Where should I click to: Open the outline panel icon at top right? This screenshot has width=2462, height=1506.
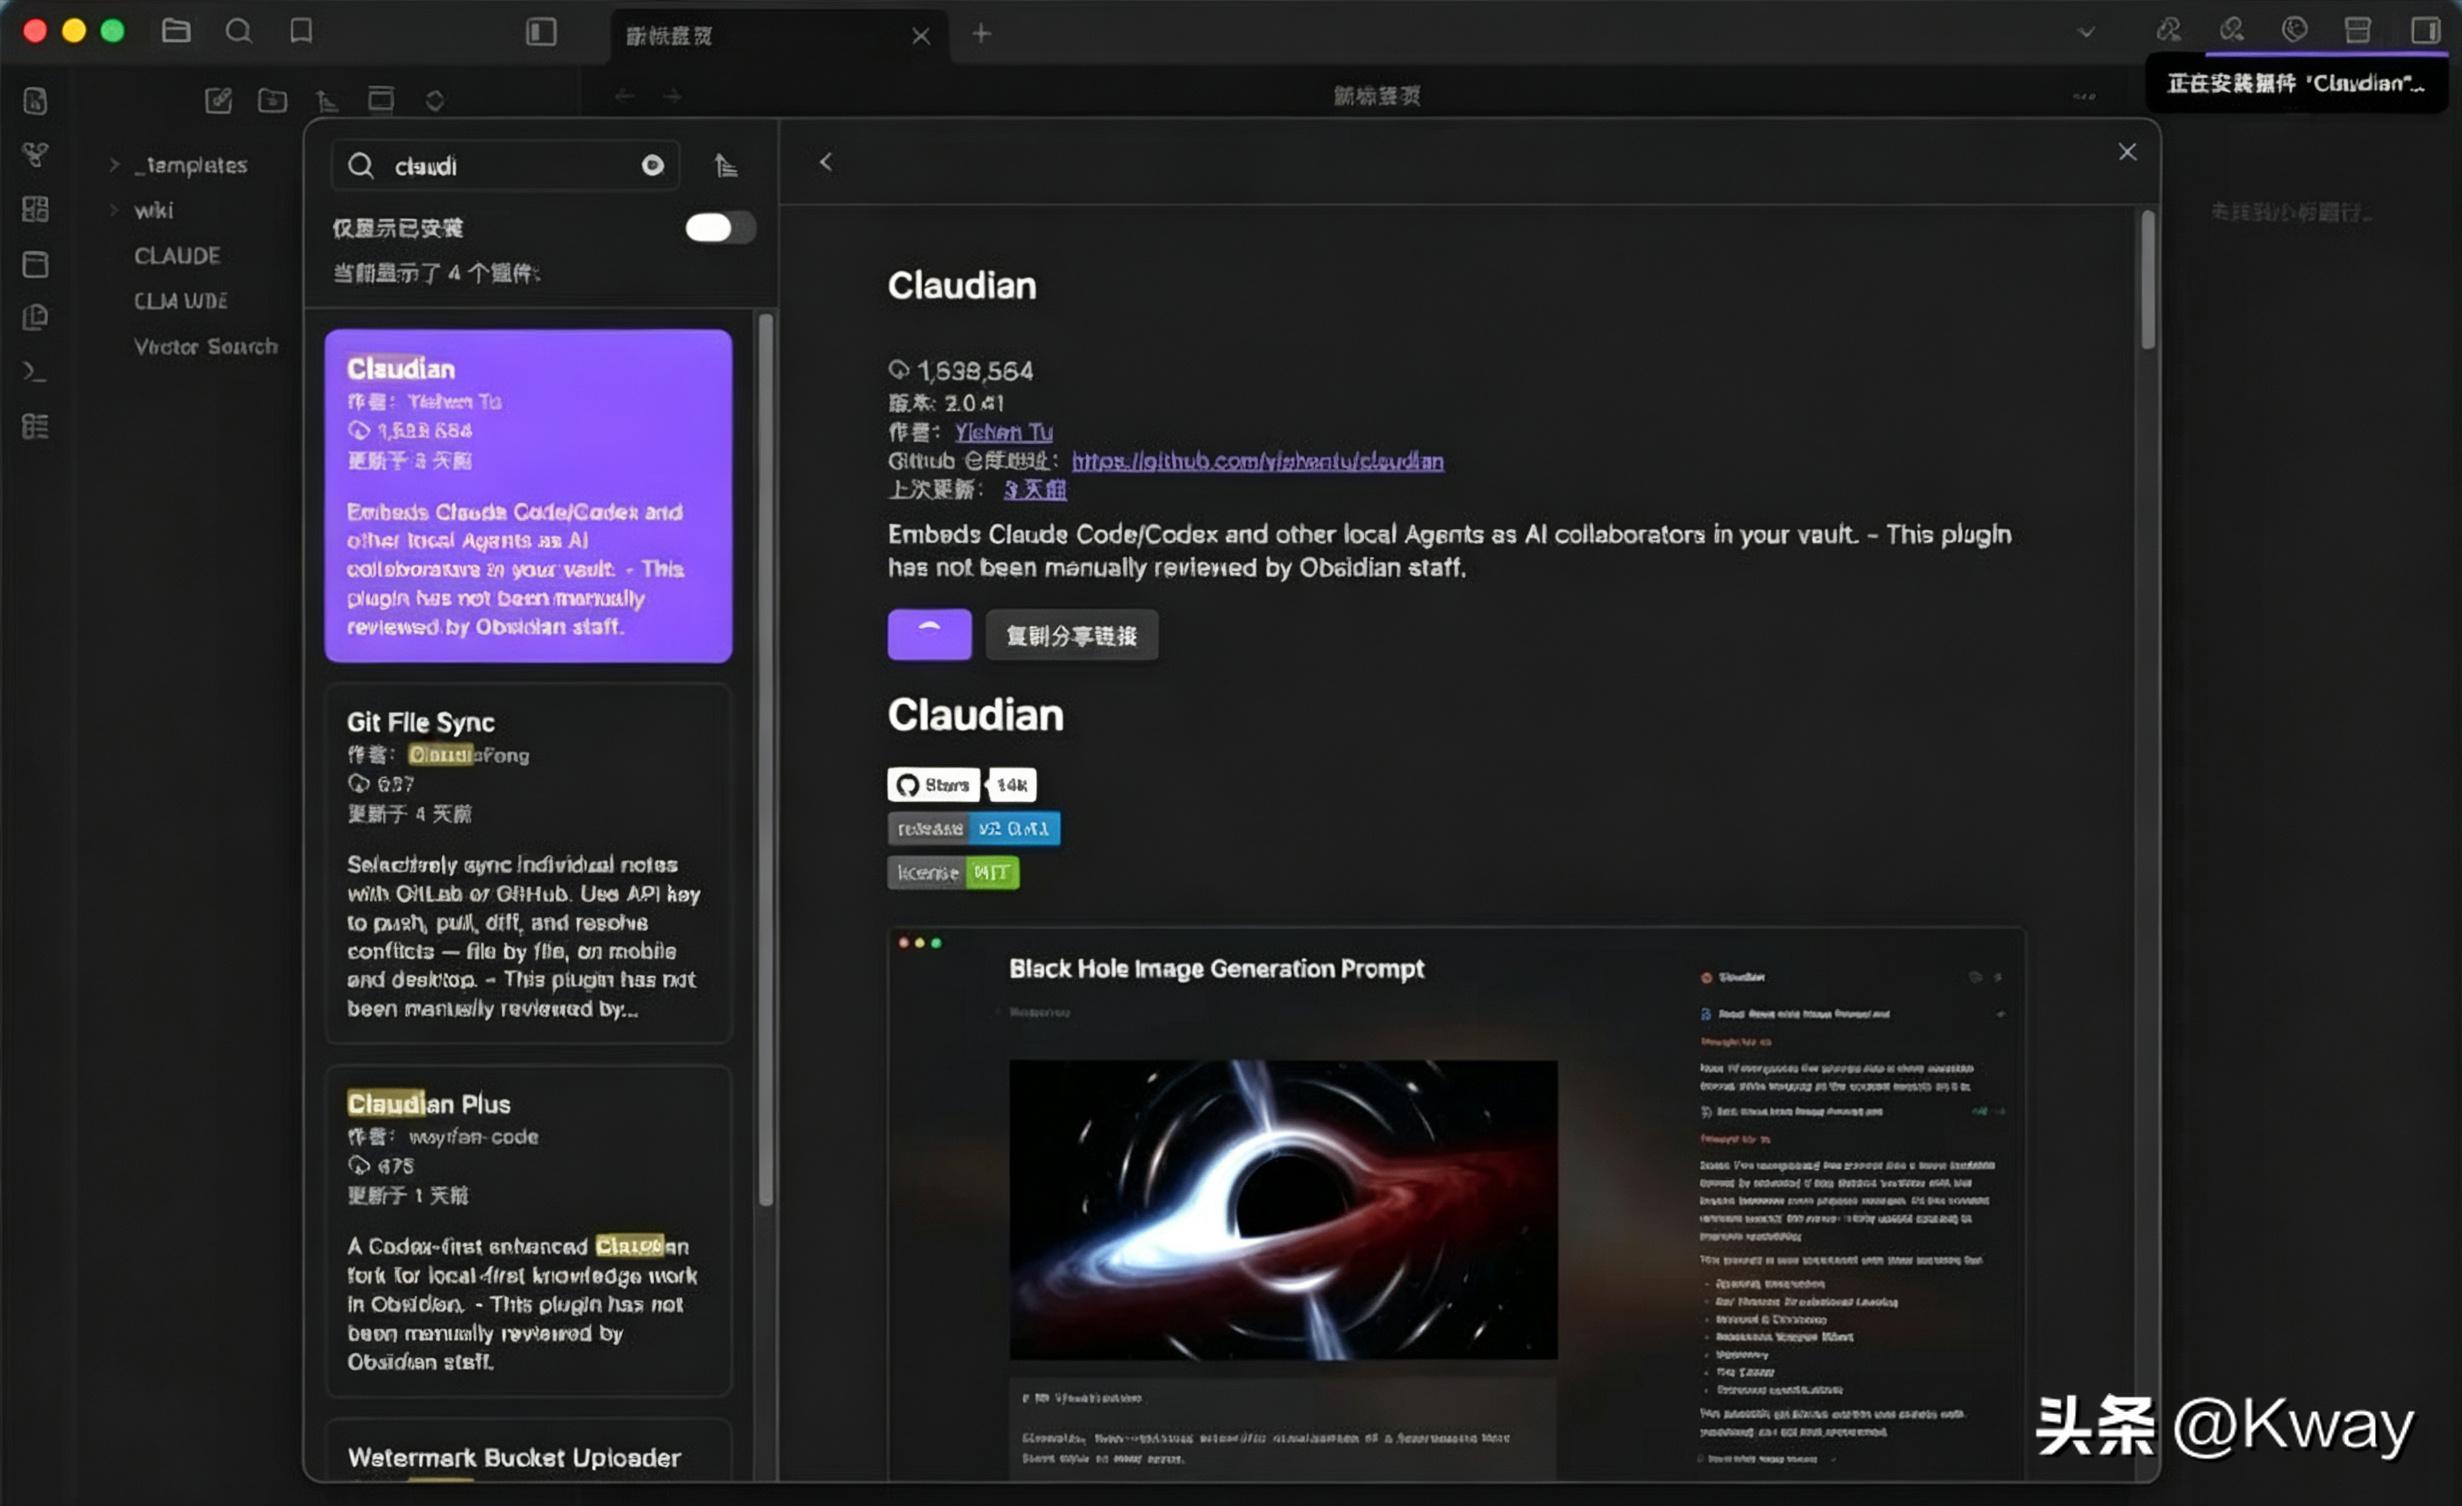pyautogui.click(x=2357, y=30)
